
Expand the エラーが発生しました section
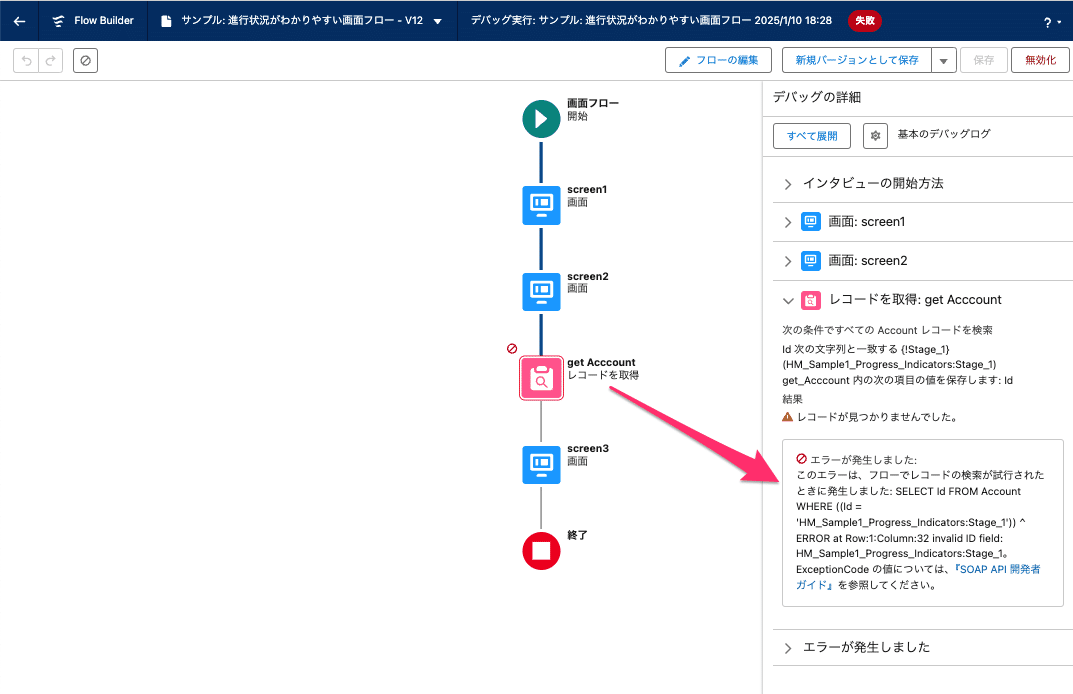[788, 647]
